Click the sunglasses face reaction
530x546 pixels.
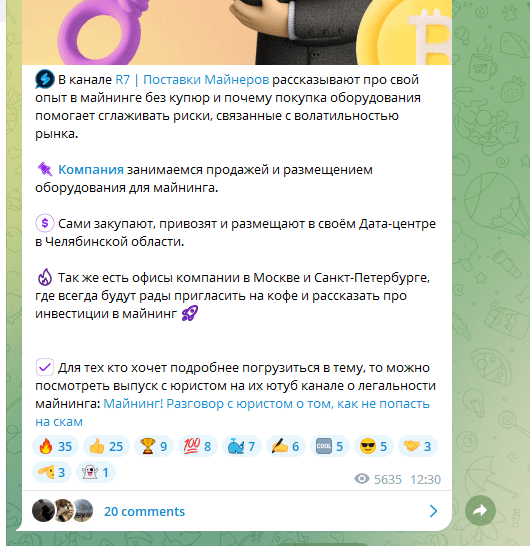coord(374,446)
